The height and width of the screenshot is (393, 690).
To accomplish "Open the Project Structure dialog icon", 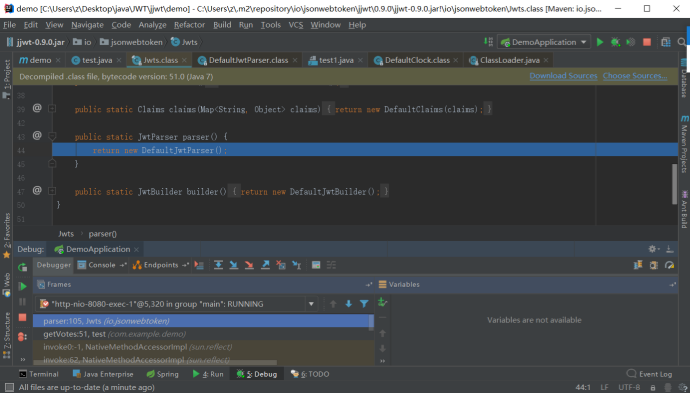I will pyautogui.click(x=665, y=42).
